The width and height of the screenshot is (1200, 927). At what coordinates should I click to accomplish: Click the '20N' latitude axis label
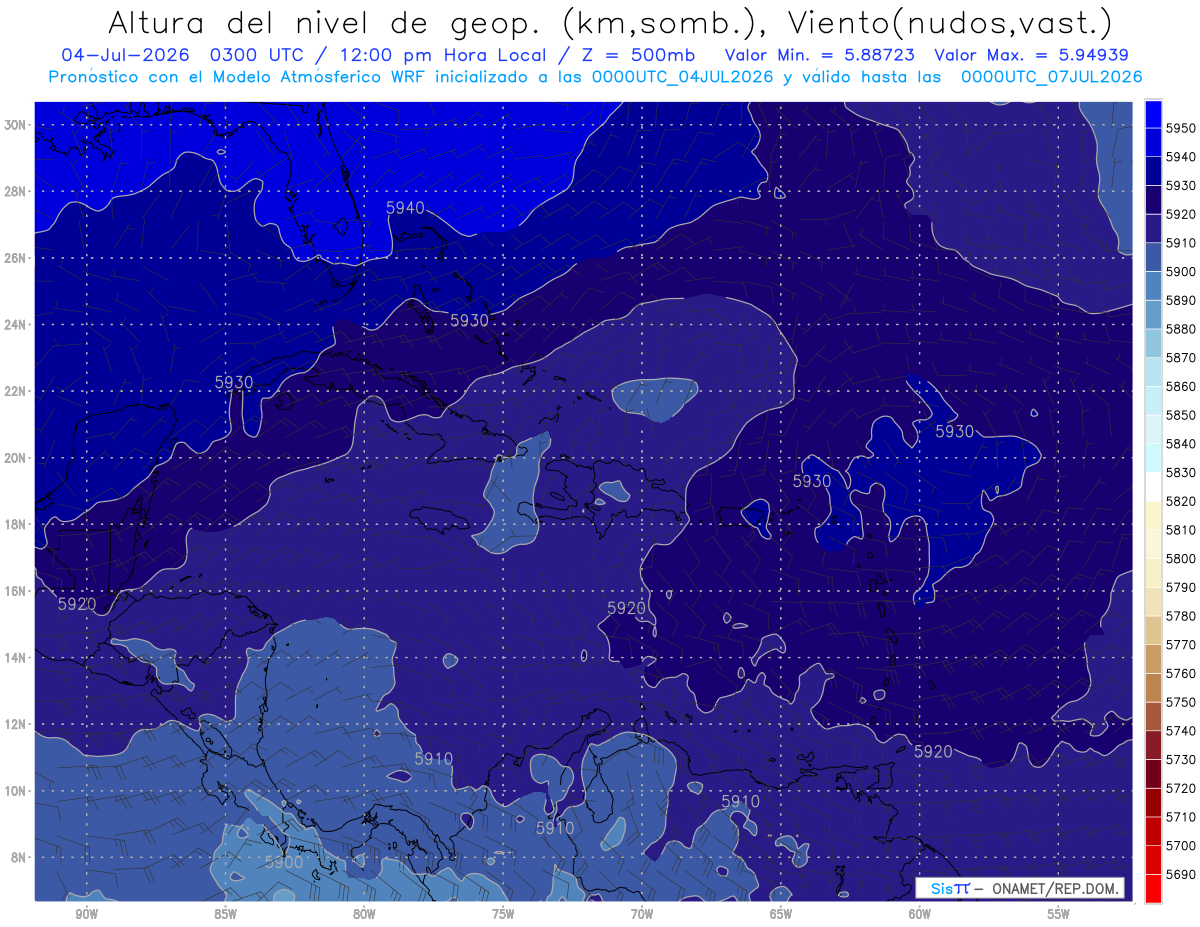[x=15, y=458]
